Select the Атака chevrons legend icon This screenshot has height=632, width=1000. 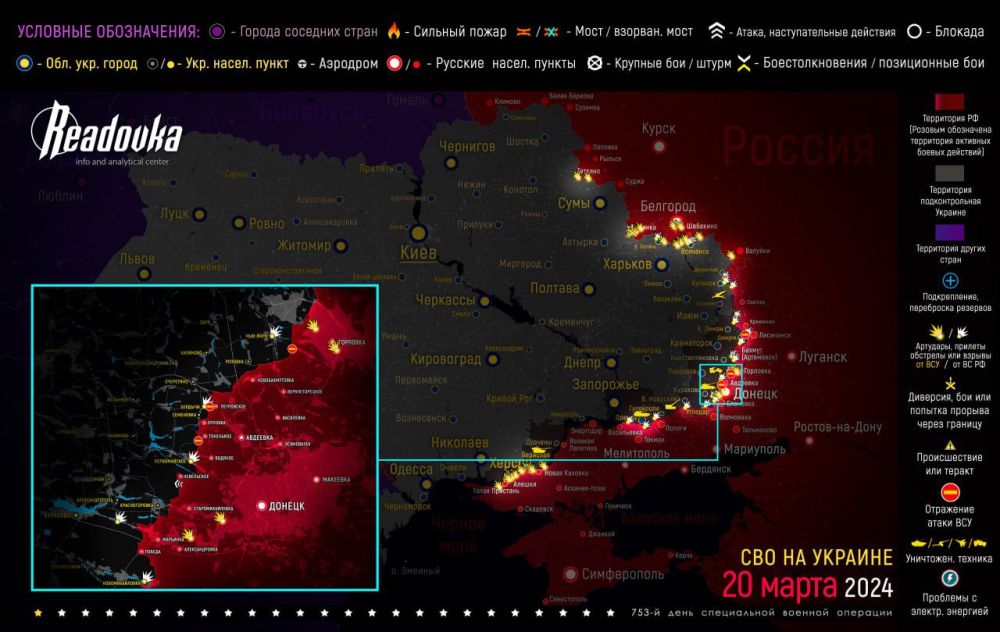[x=717, y=31]
